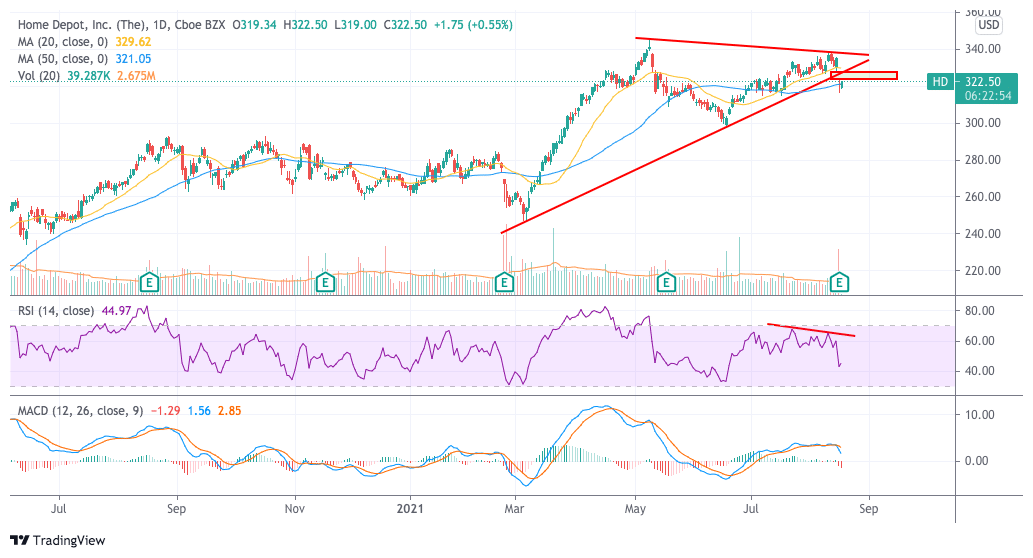Click the Jul 2021 time axis label
The height and width of the screenshot is (558, 1033).
tap(751, 509)
